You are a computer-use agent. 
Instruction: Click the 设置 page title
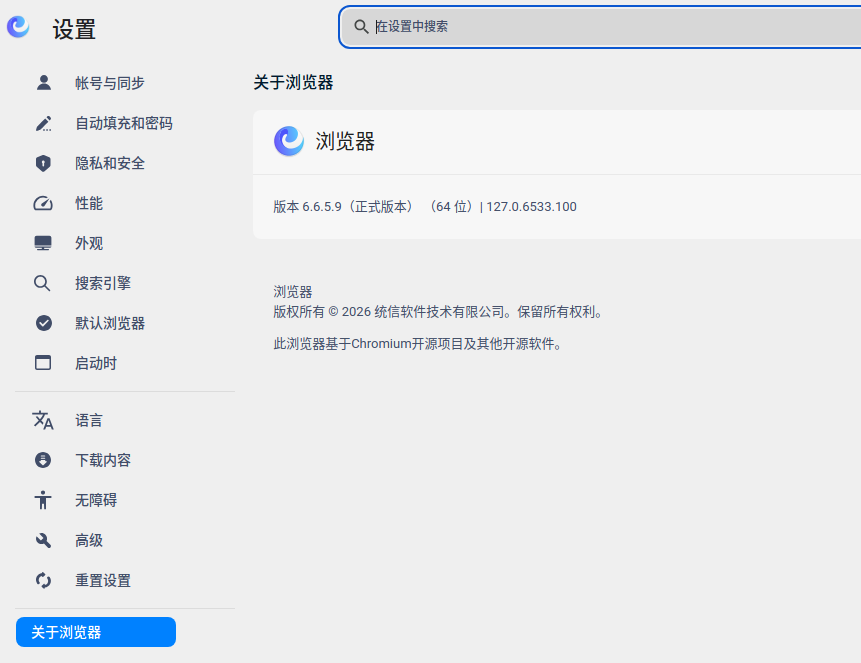coord(74,29)
